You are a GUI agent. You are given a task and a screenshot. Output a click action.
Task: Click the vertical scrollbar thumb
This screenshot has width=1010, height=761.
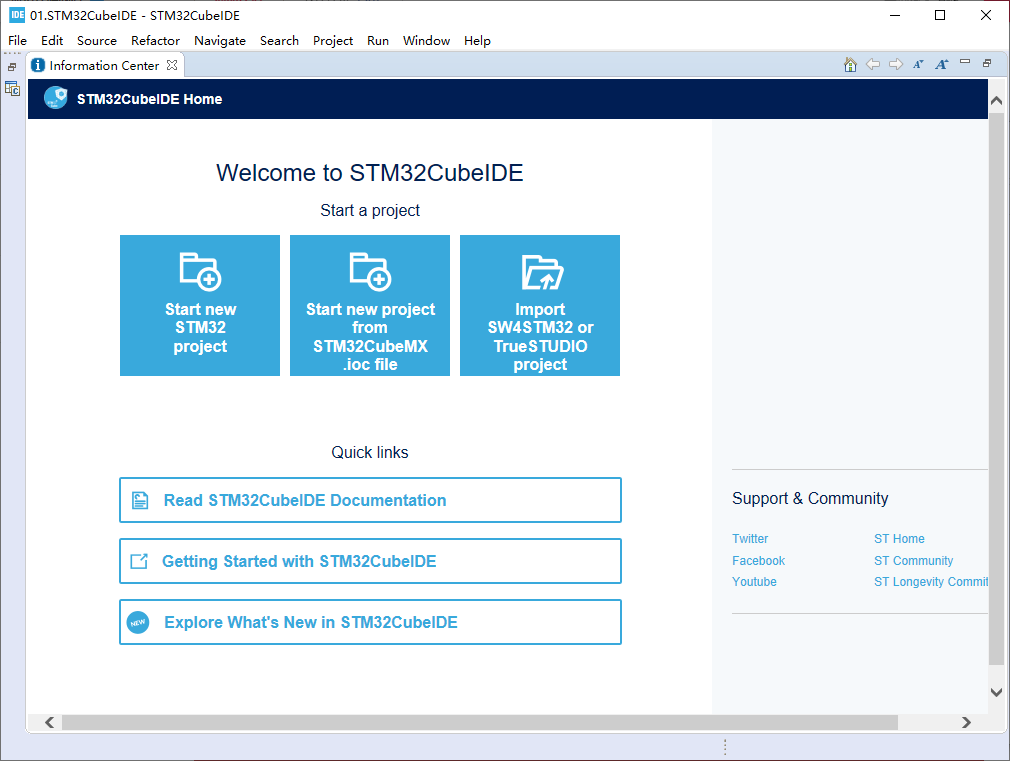[996, 389]
